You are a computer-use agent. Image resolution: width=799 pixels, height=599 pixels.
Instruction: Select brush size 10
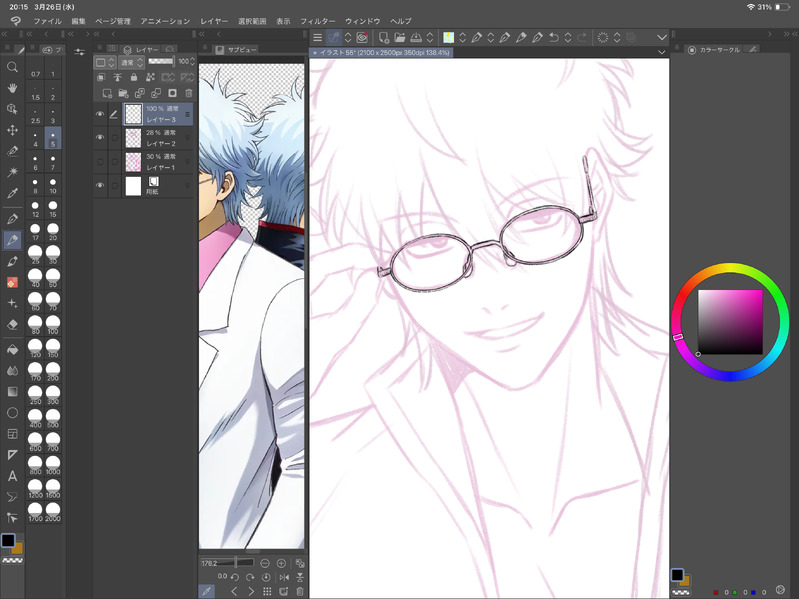point(53,185)
